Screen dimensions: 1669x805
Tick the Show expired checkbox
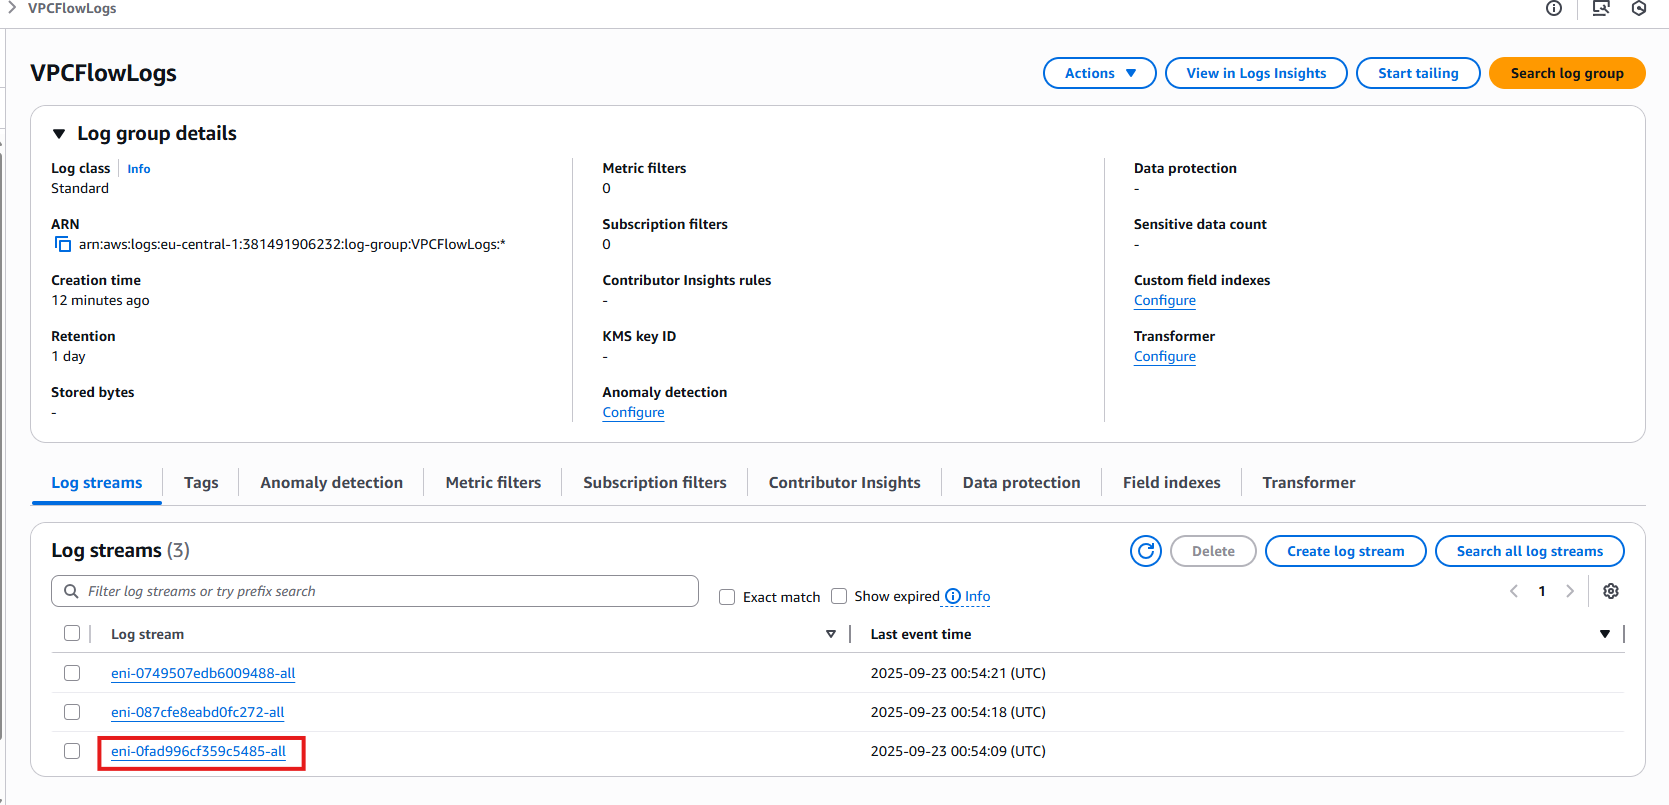point(839,596)
